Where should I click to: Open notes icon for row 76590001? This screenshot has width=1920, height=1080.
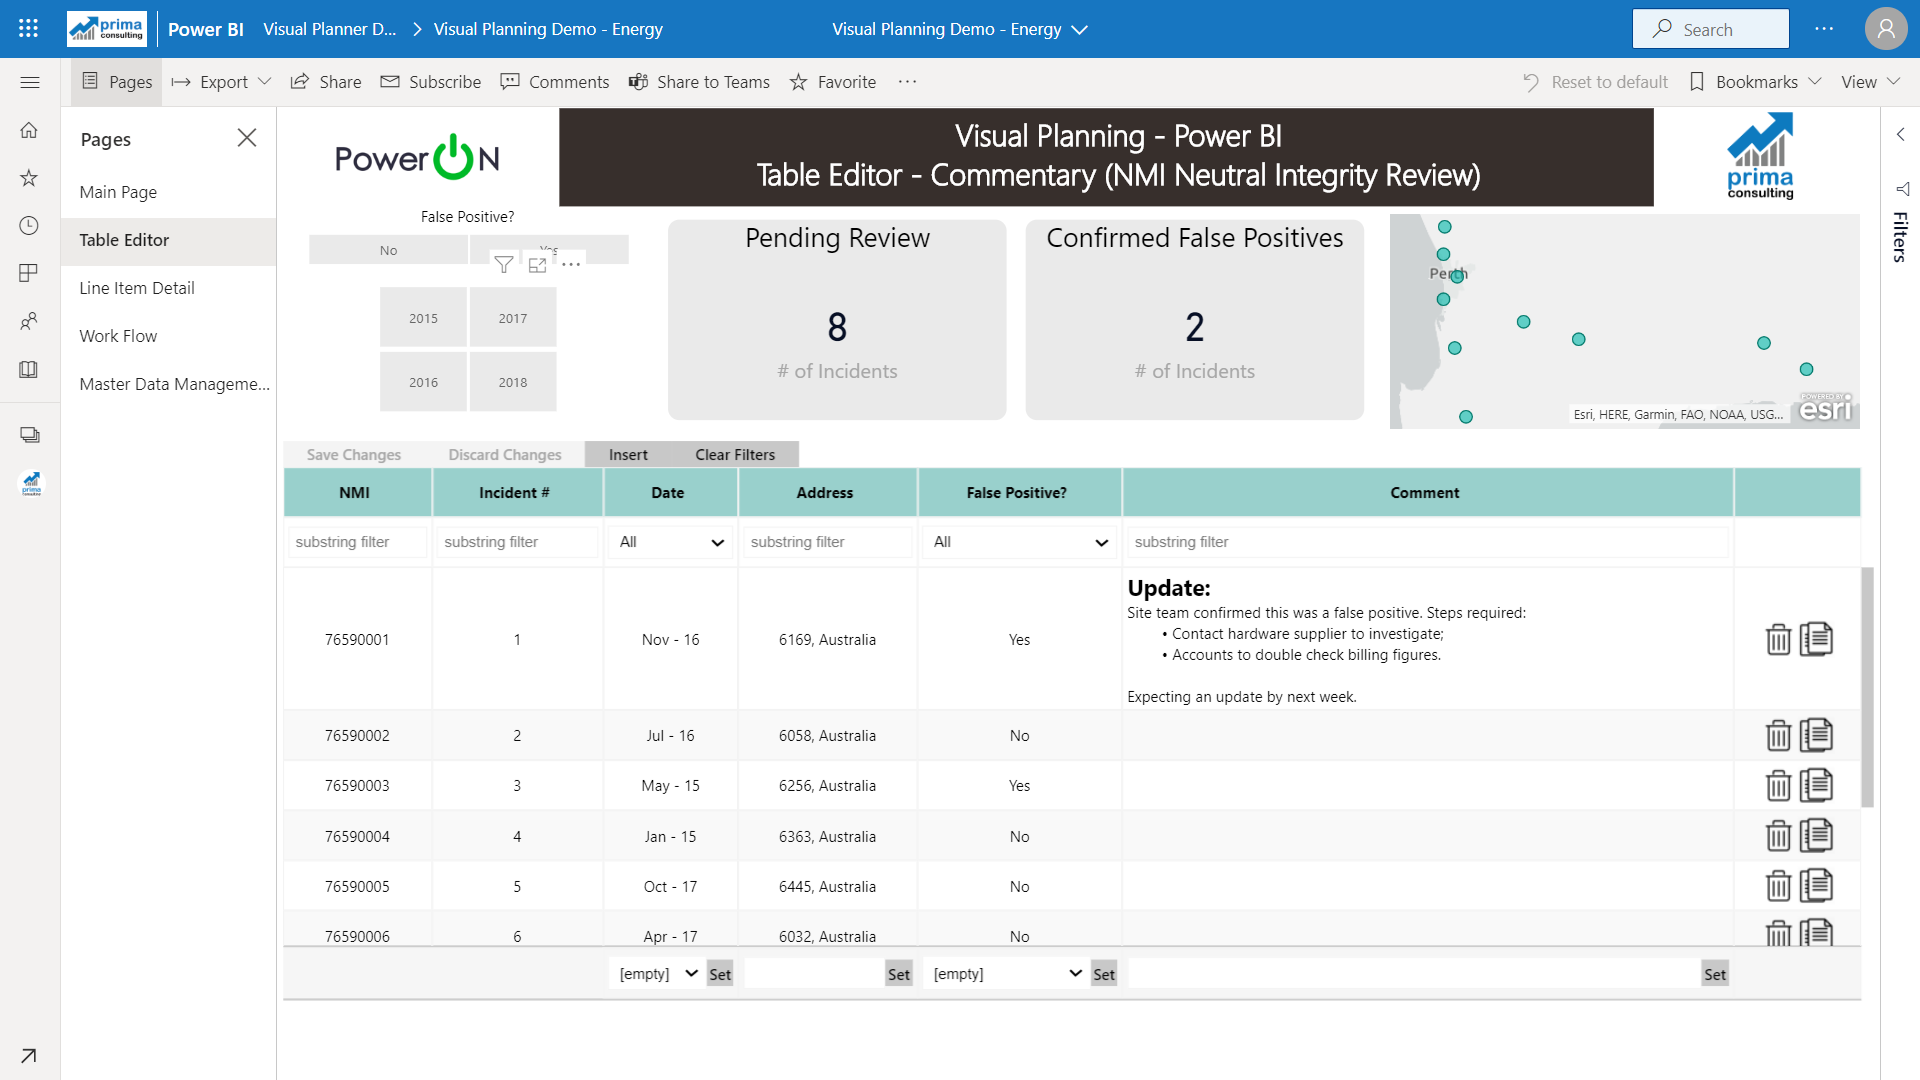click(1816, 639)
